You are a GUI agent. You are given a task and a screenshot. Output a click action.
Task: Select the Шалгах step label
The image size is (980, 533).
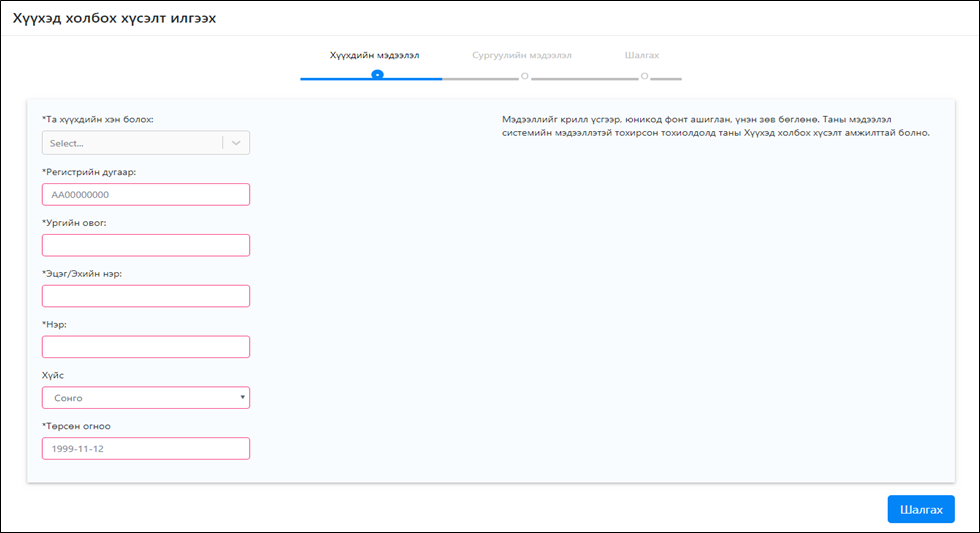click(642, 55)
